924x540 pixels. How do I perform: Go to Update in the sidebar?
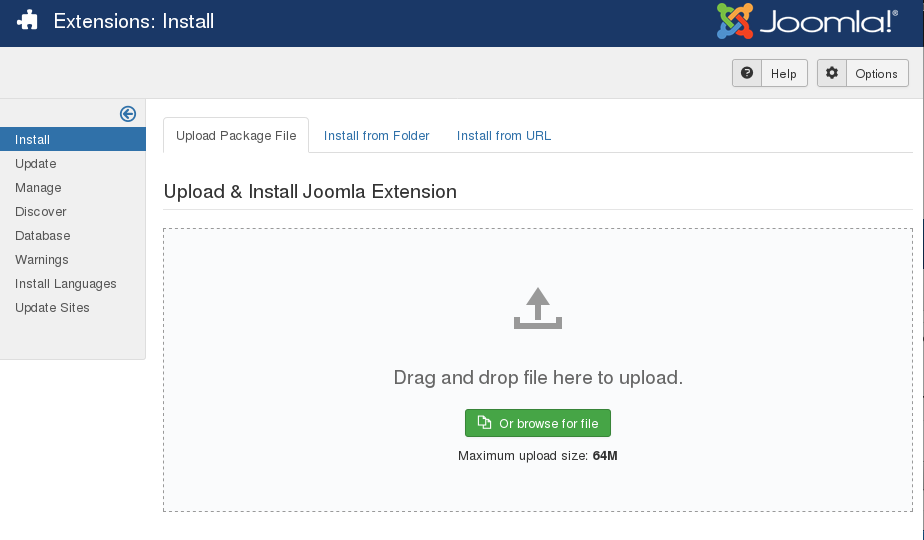[x=36, y=164]
